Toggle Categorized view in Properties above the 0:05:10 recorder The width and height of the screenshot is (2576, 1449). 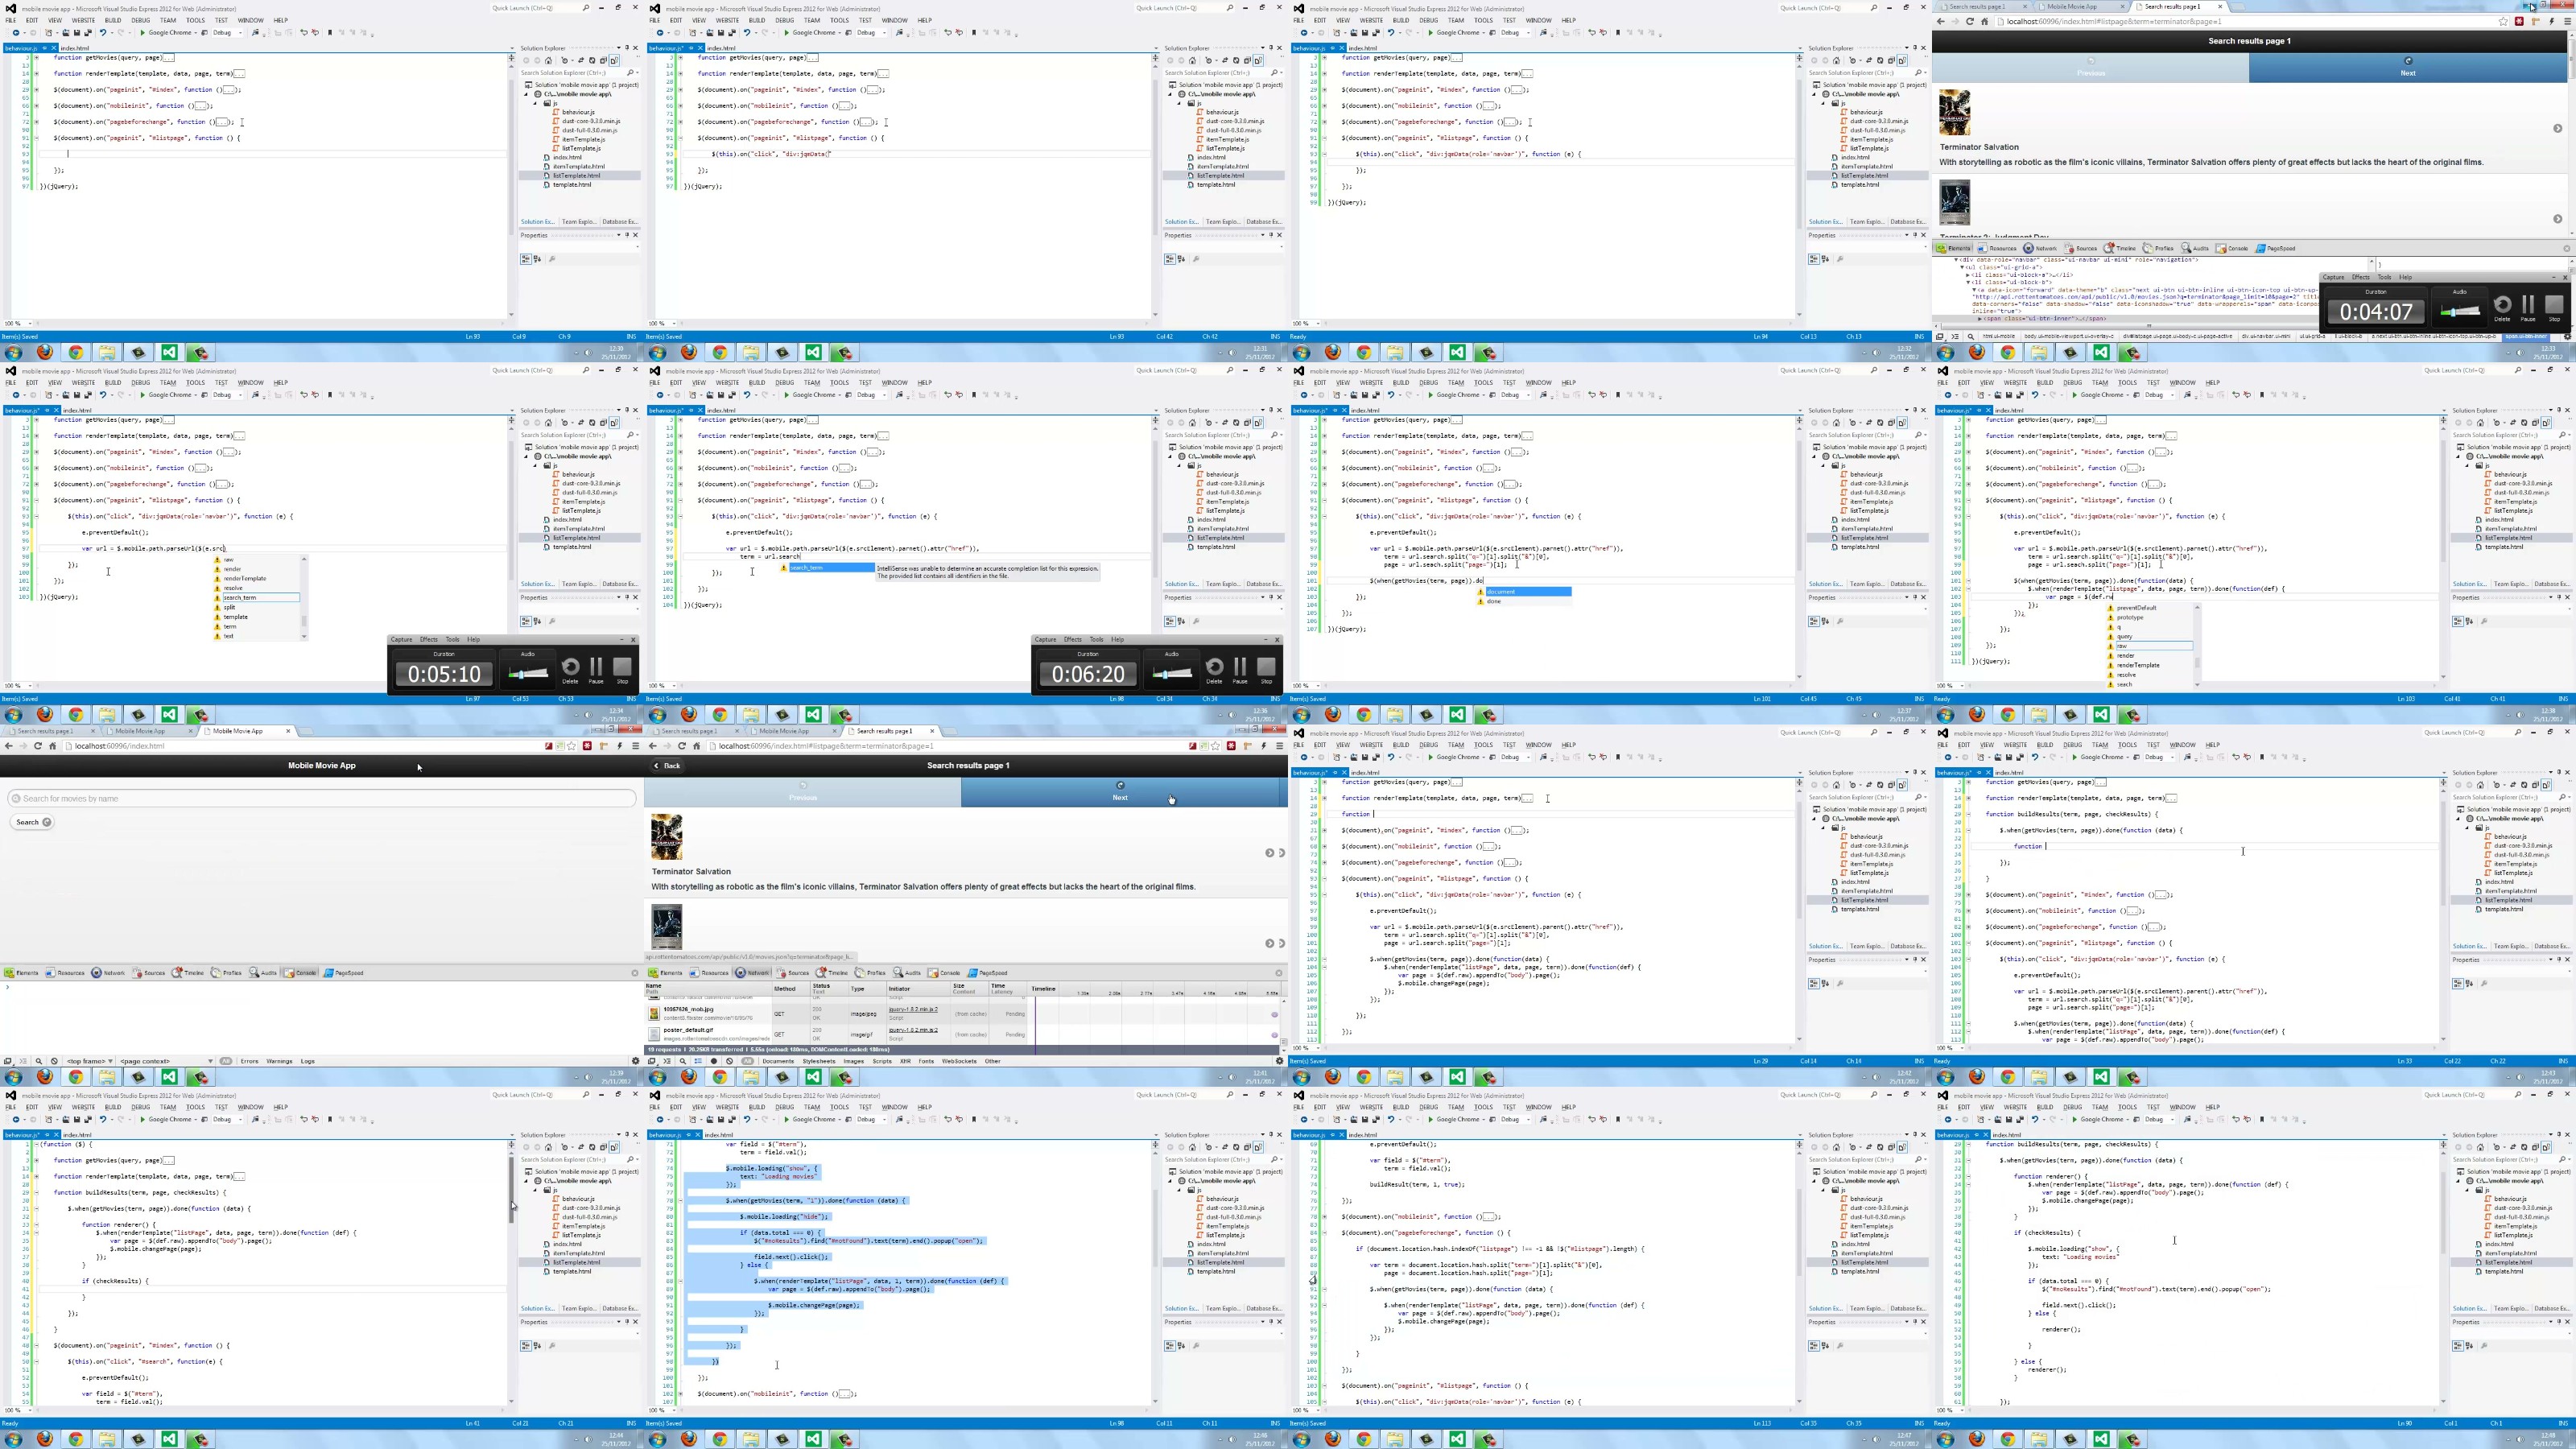coord(526,621)
